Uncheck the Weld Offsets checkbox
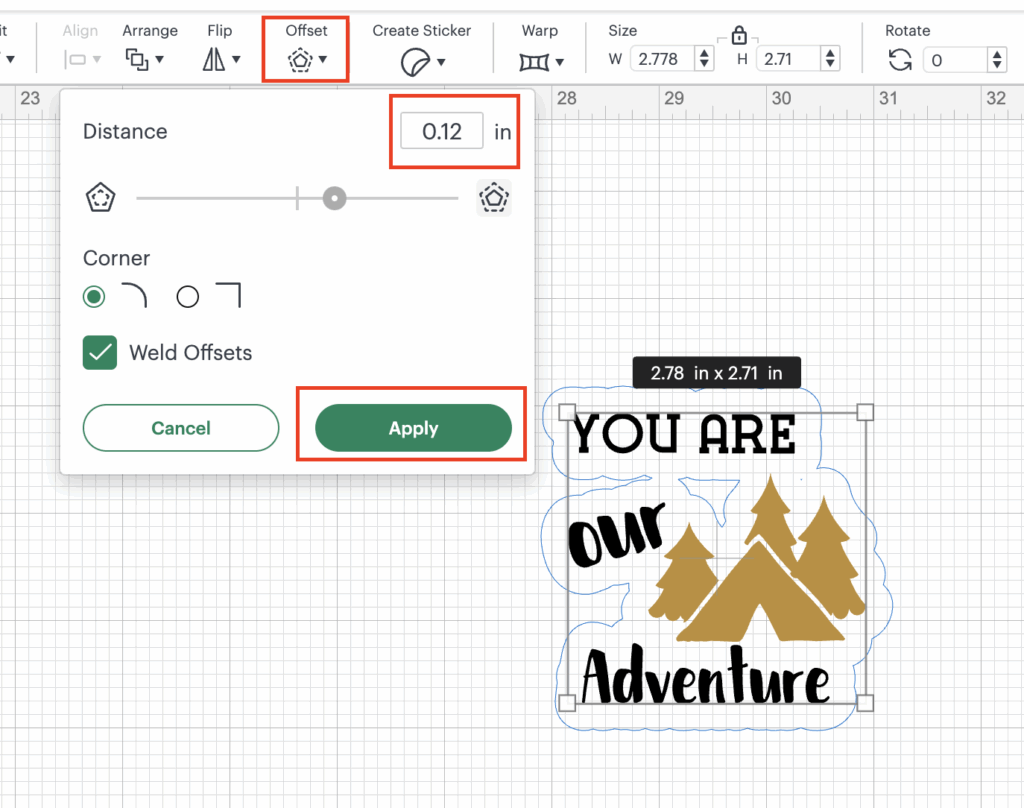Viewport: 1024px width, 808px height. tap(100, 352)
